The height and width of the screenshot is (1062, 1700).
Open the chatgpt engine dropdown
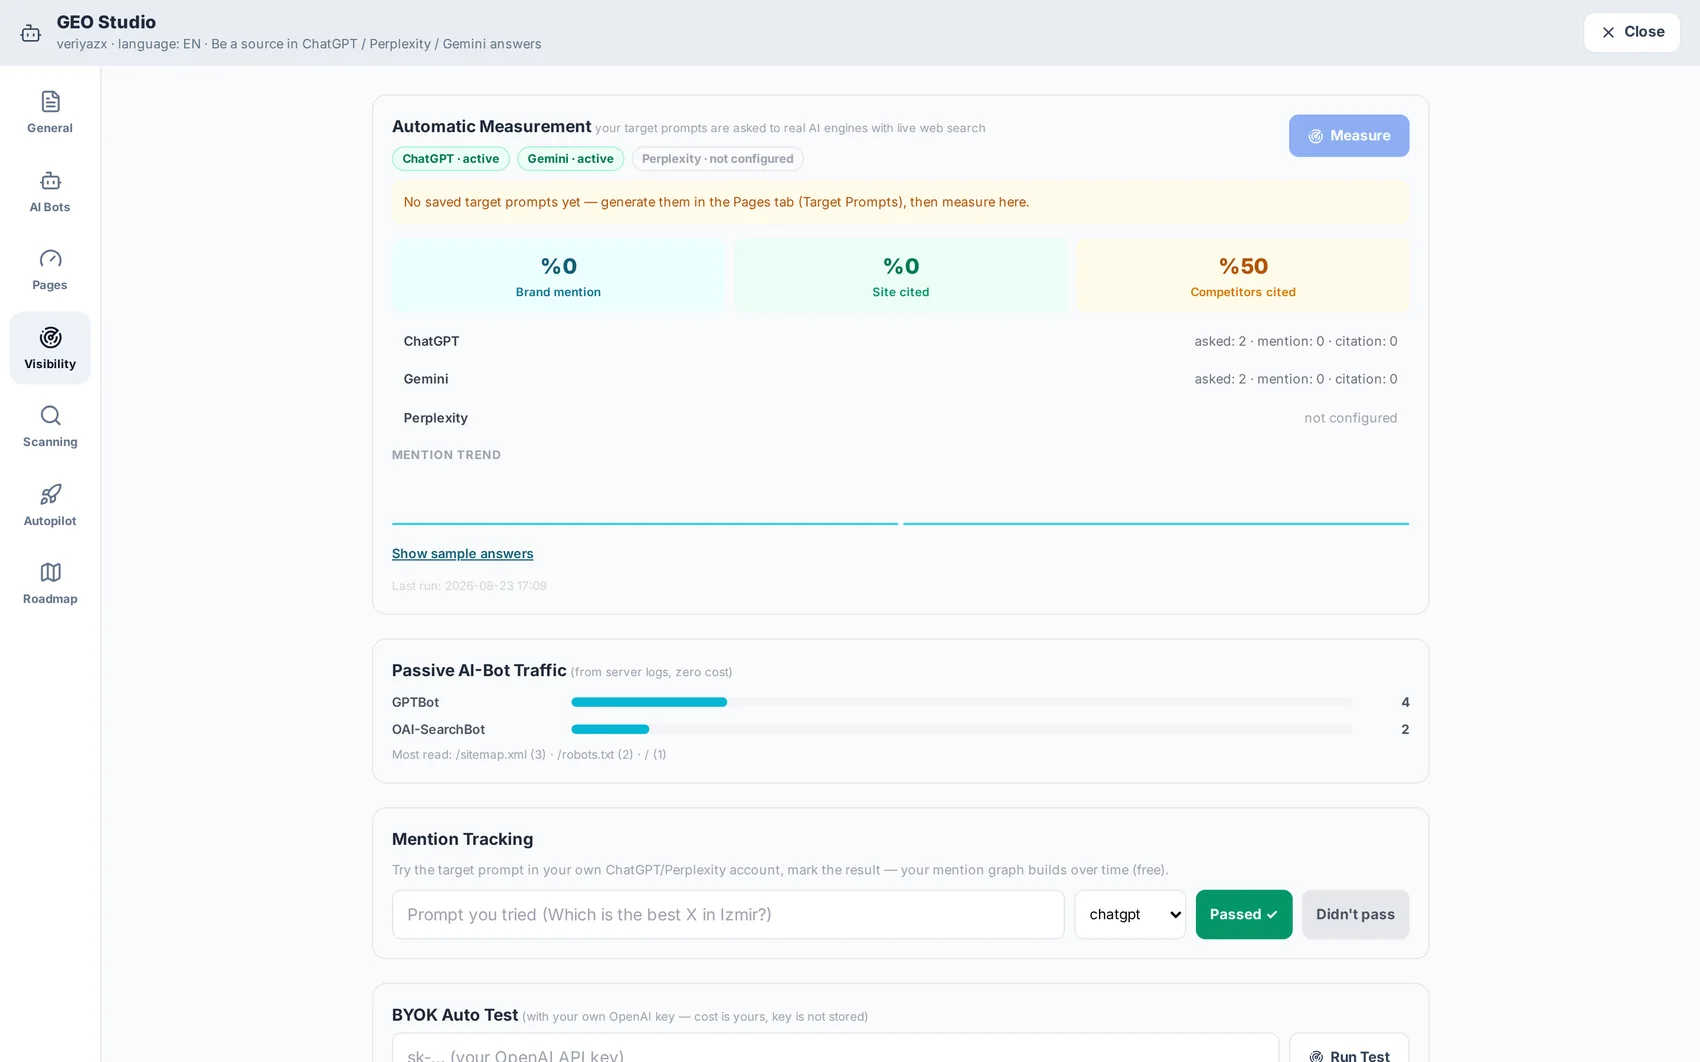click(x=1130, y=914)
